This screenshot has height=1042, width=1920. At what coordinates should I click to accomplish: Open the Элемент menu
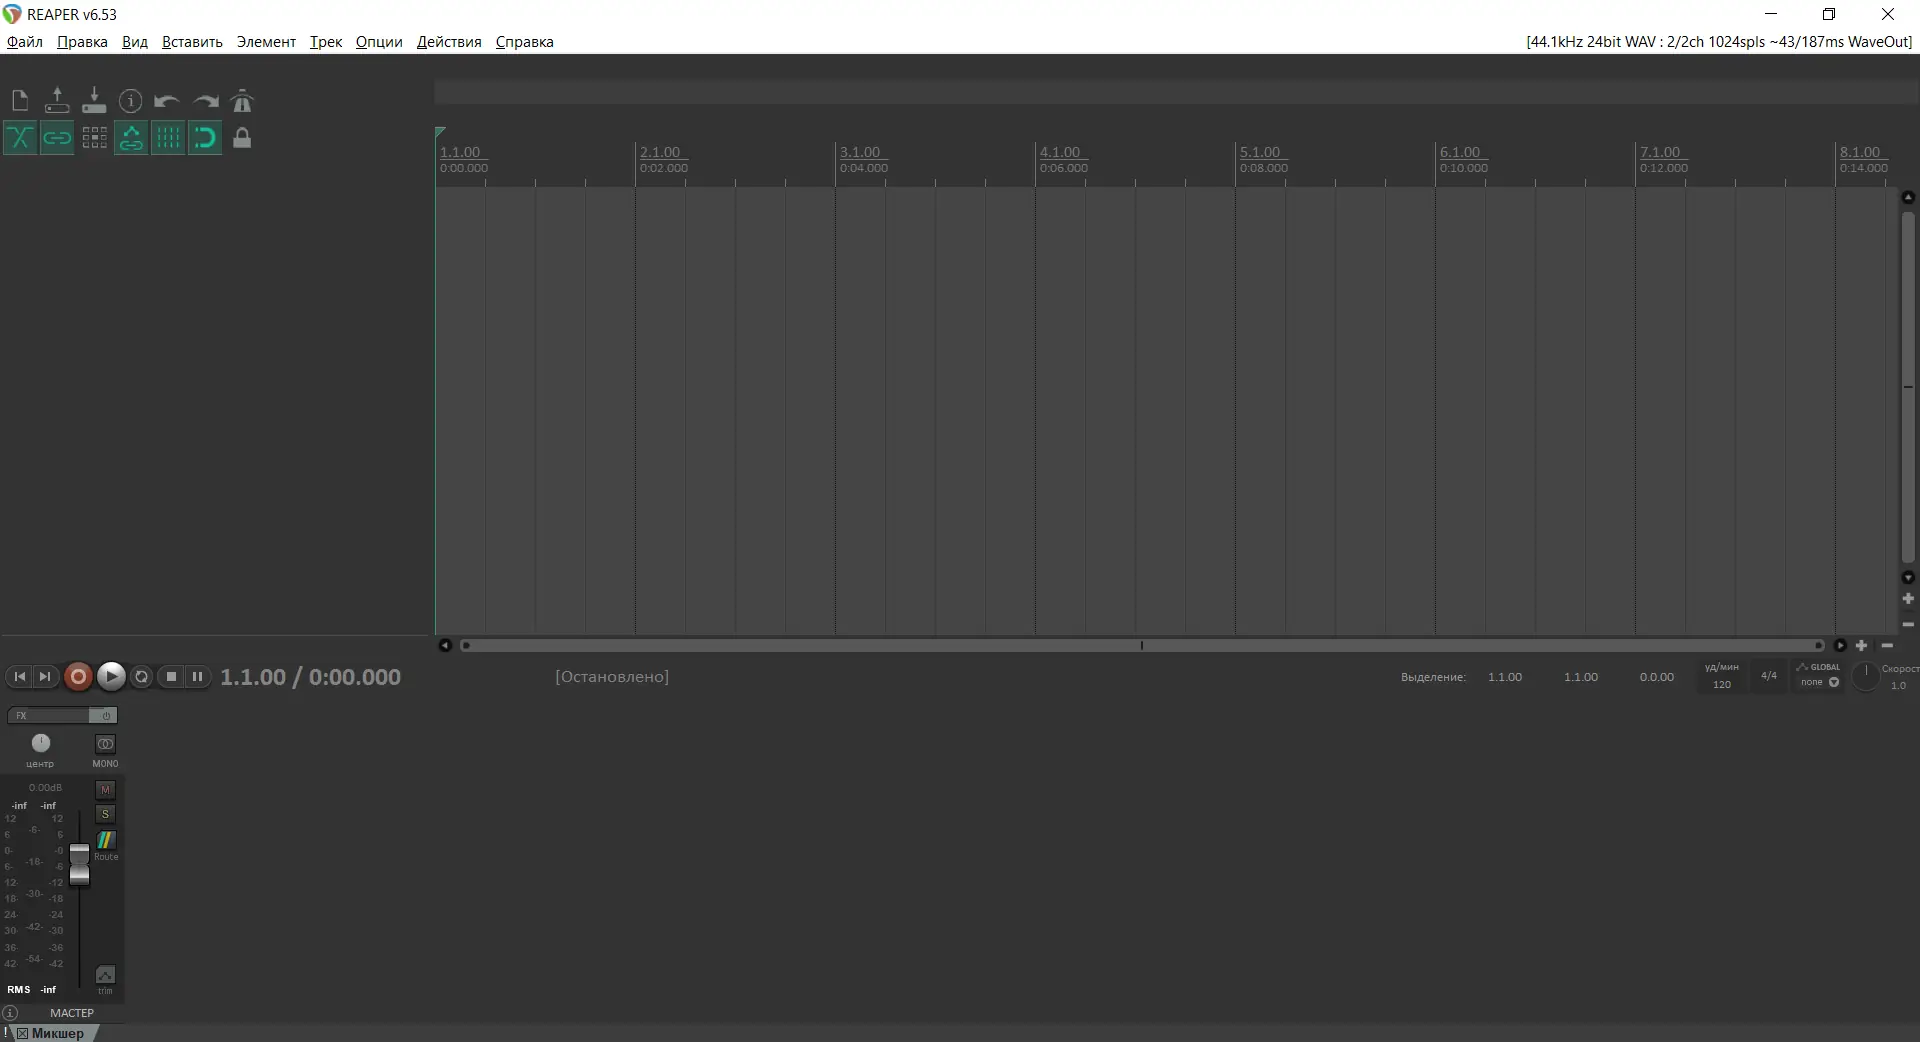tap(266, 42)
